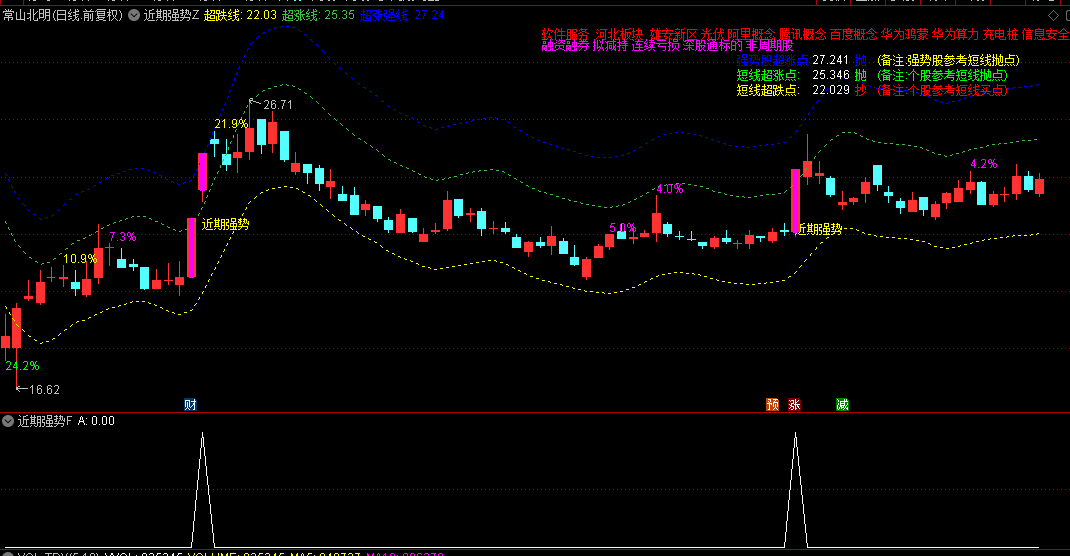Click the 26.71 high price label
This screenshot has width=1070, height=556.
coord(278,105)
